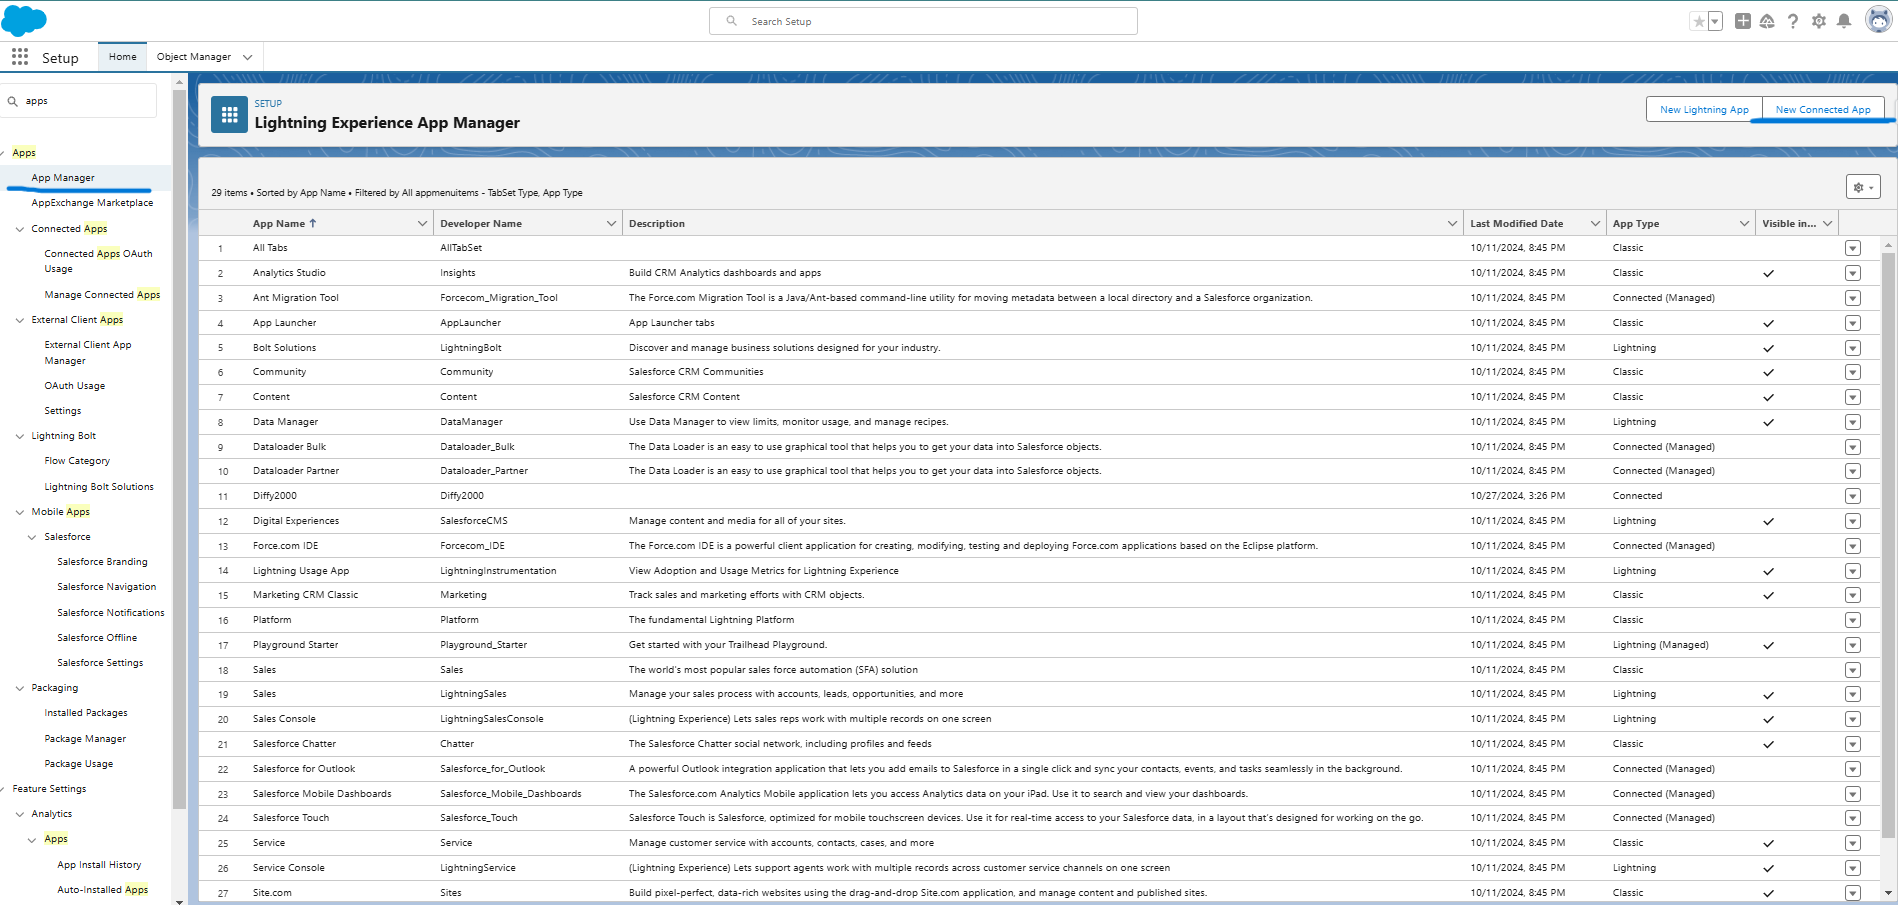Open row actions for Service Console
The height and width of the screenshot is (905, 1898).
pos(1852,868)
